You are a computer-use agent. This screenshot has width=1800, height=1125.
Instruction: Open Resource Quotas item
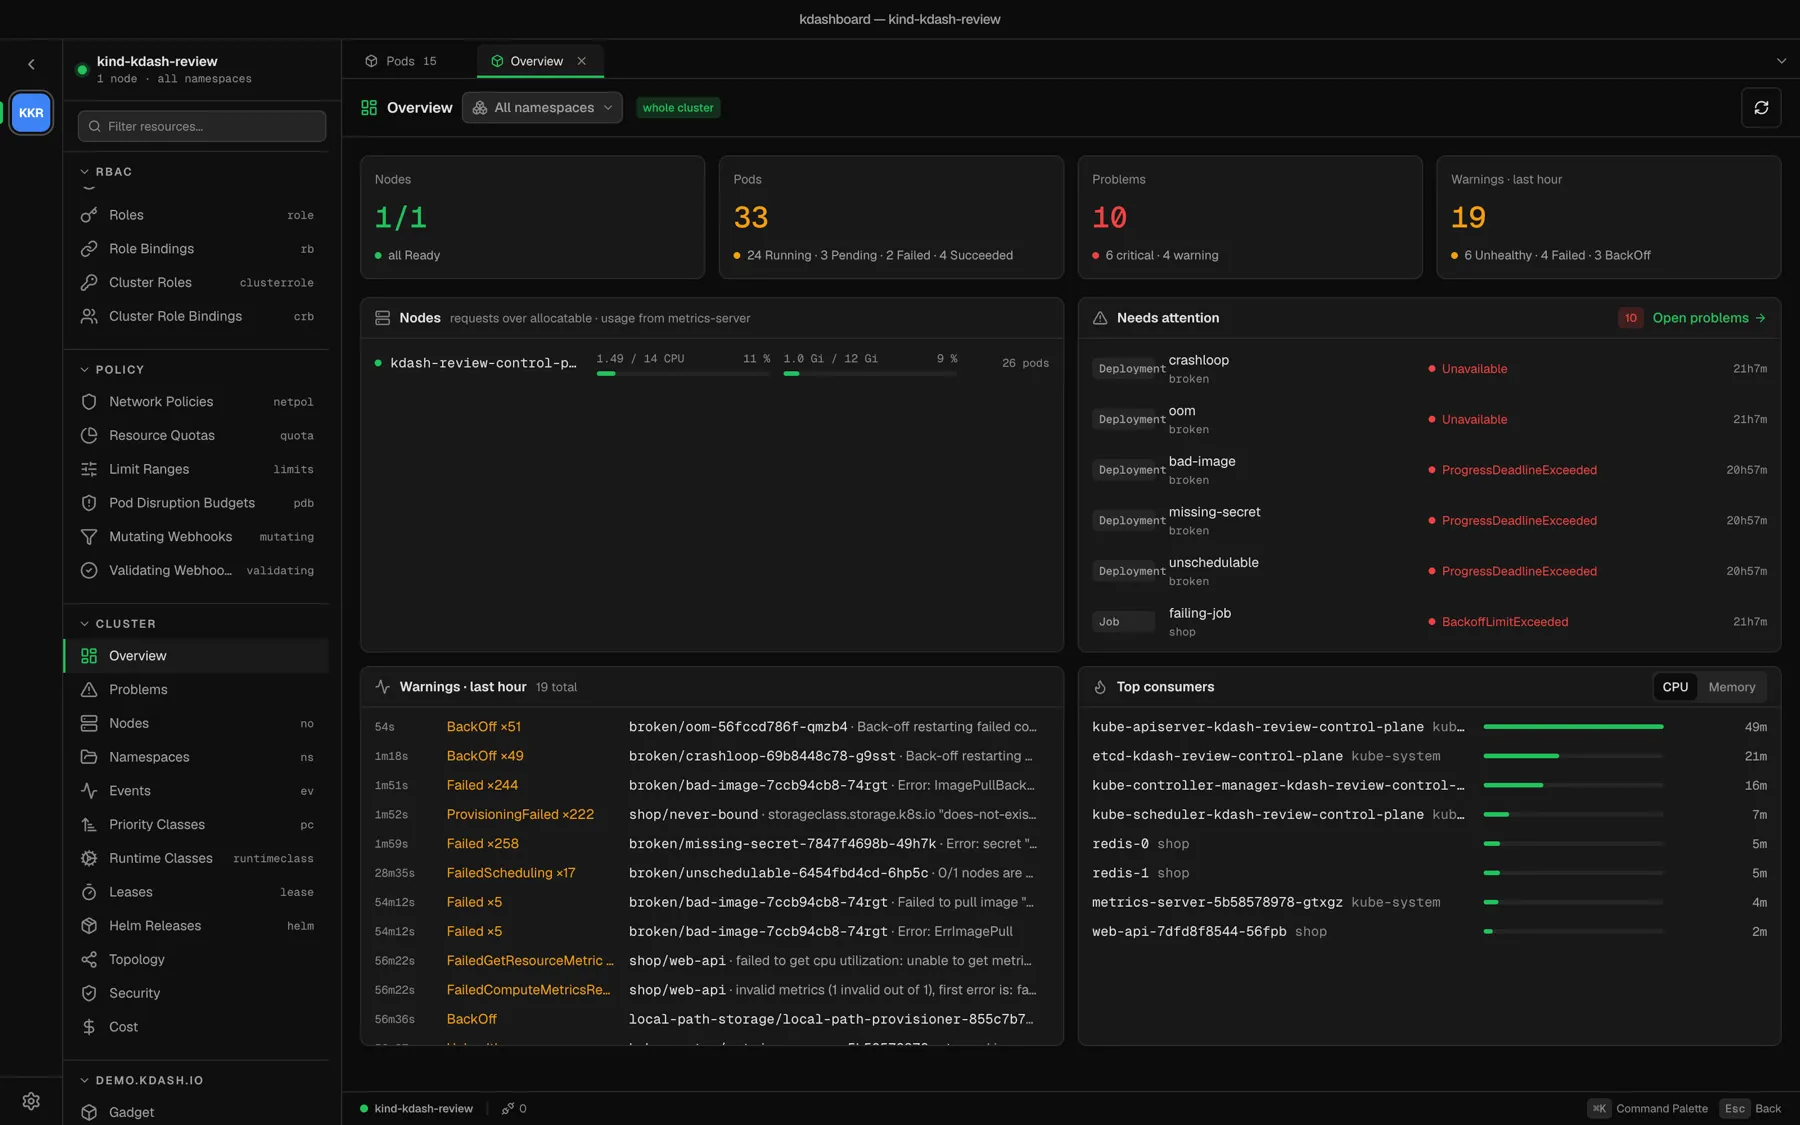tap(196, 435)
